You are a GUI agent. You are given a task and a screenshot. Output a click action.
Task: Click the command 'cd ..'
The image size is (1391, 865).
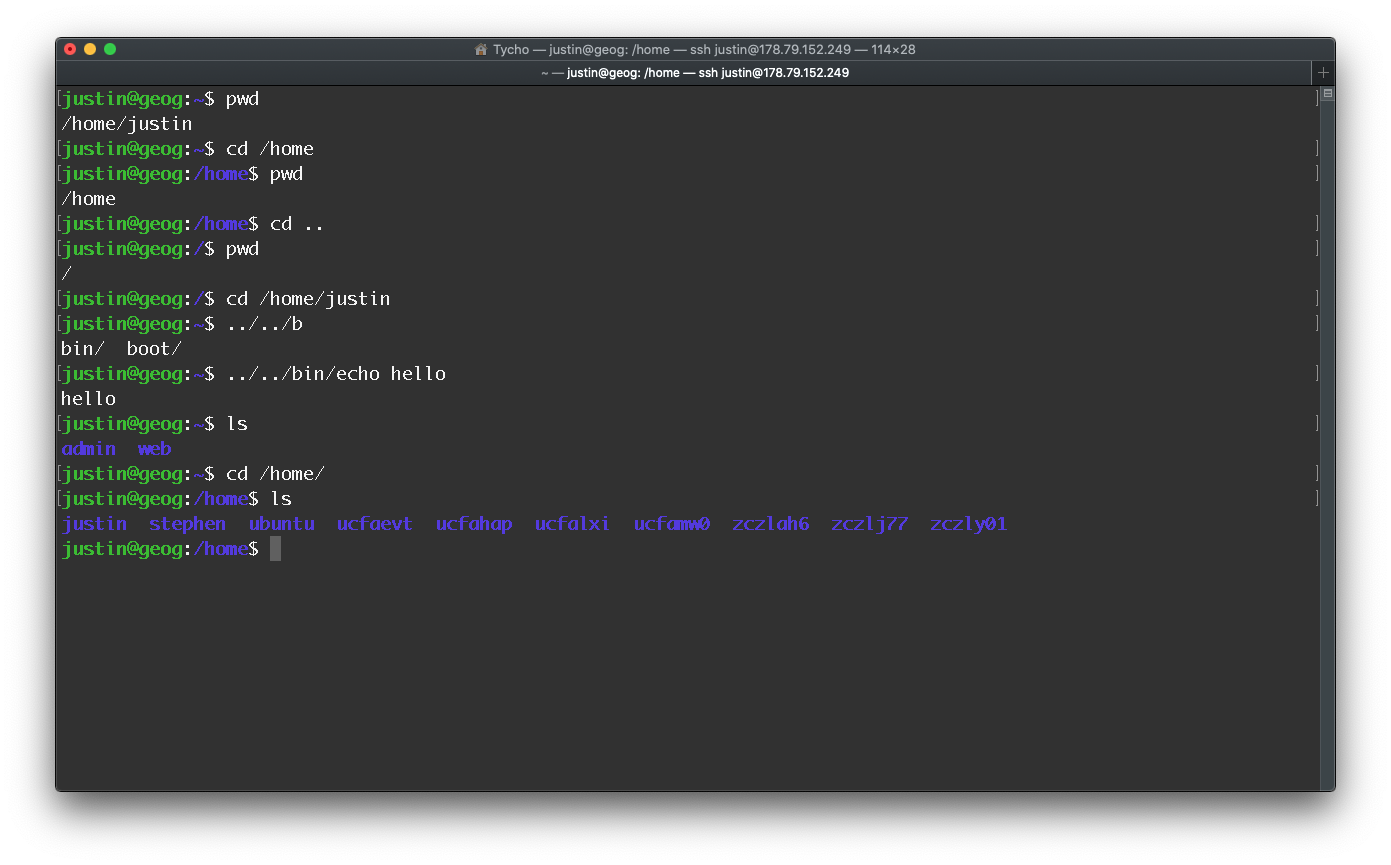(297, 224)
